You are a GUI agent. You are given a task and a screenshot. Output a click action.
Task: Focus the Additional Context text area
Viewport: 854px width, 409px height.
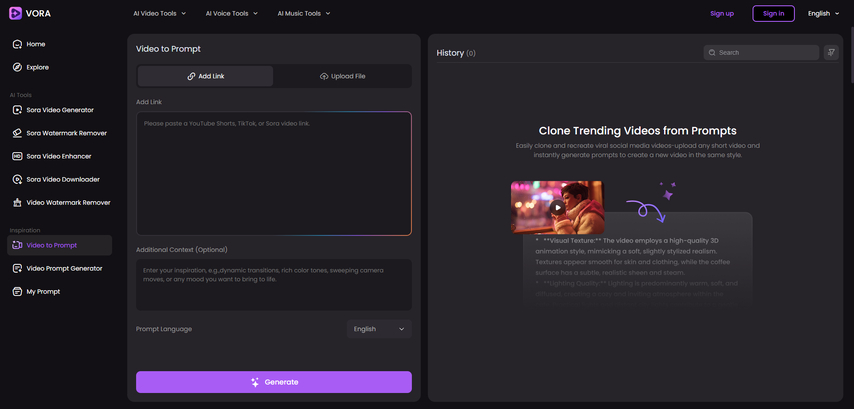point(274,284)
